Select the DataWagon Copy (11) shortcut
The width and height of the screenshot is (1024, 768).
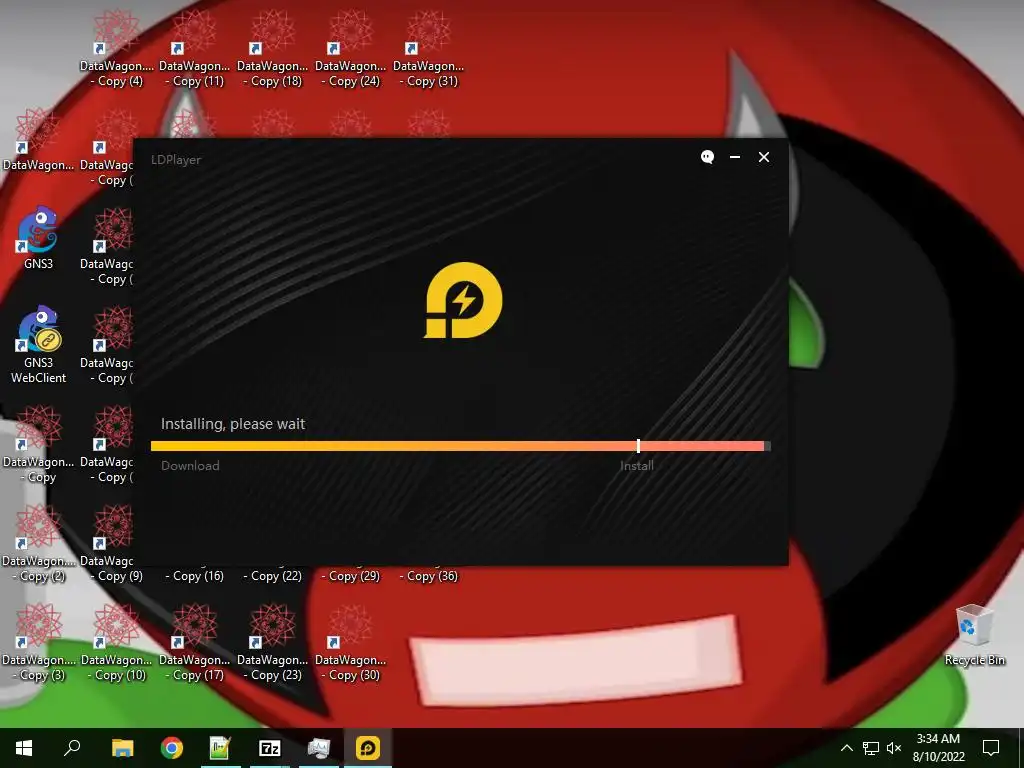(x=195, y=48)
